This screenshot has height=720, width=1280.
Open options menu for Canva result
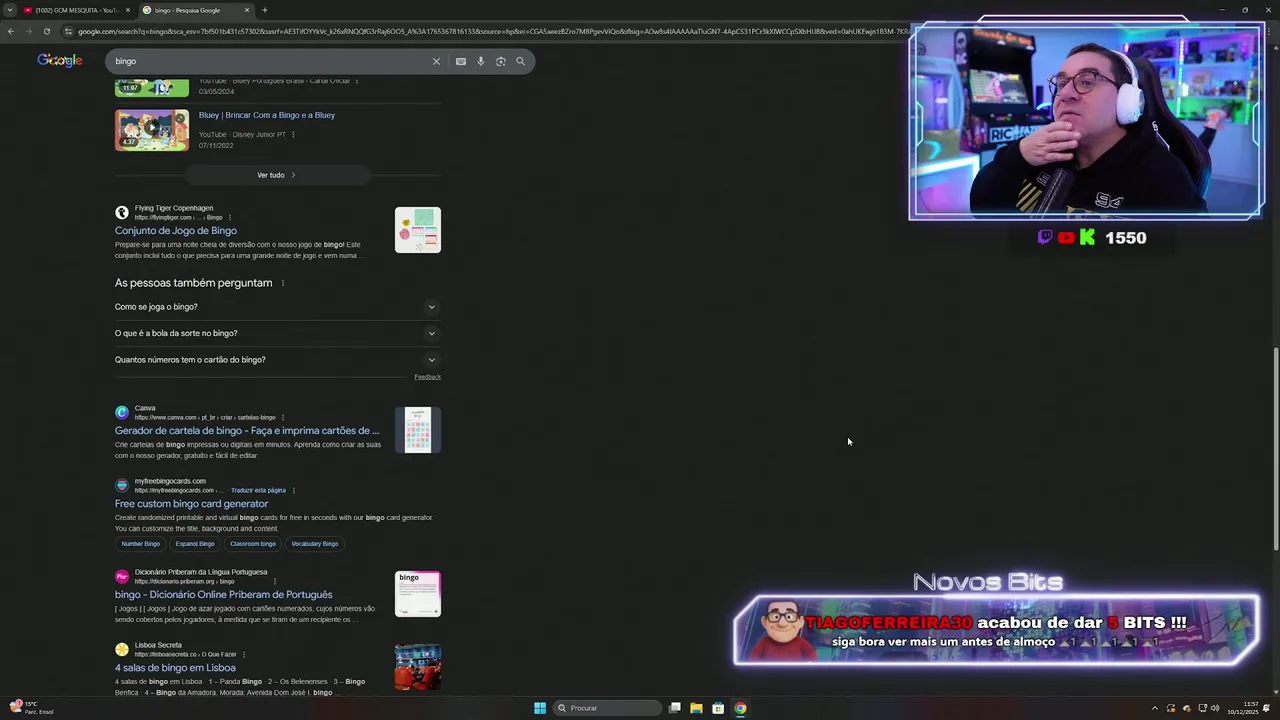pos(283,417)
